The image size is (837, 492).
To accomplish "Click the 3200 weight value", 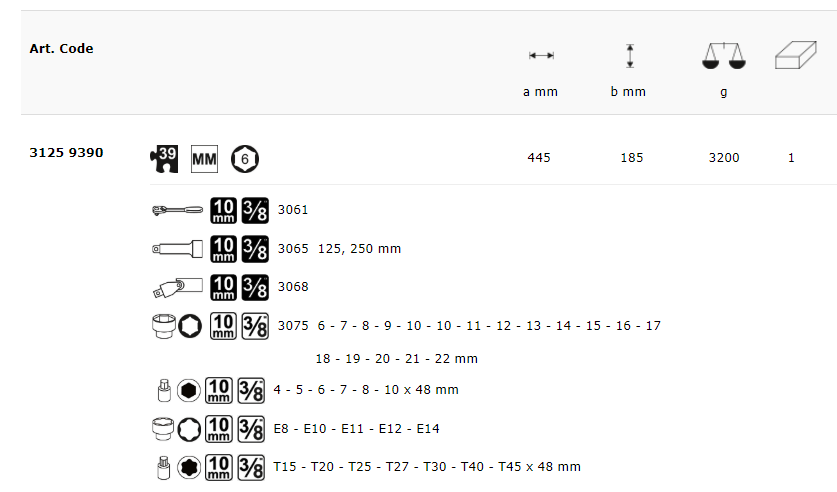I will pos(723,158).
